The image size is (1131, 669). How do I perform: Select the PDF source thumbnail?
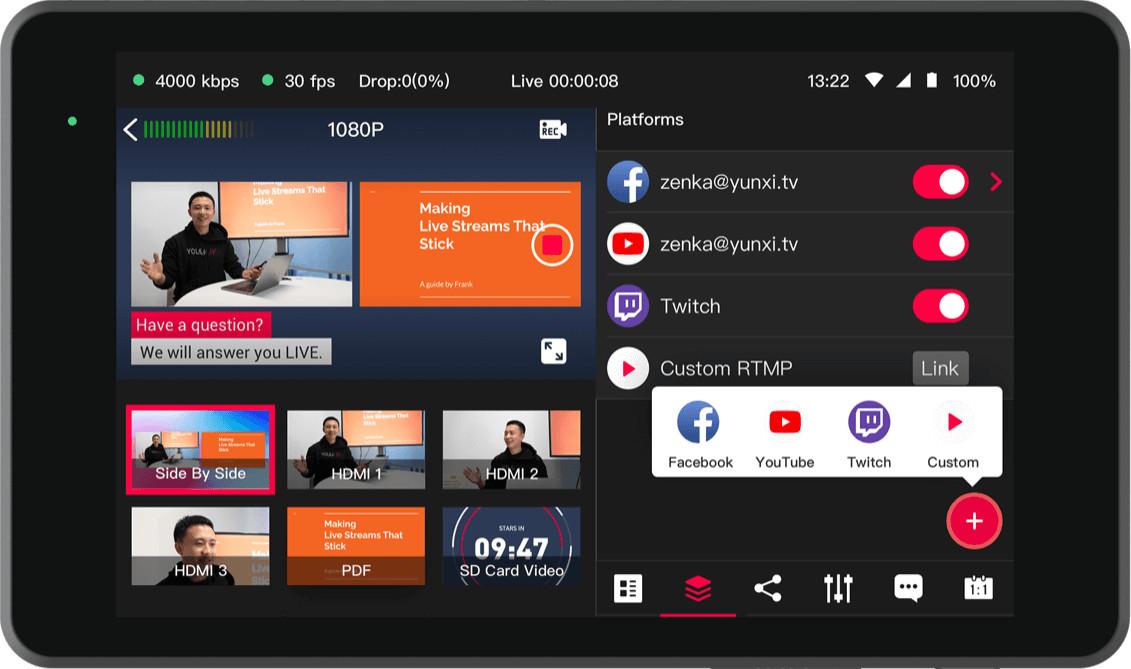pos(356,546)
